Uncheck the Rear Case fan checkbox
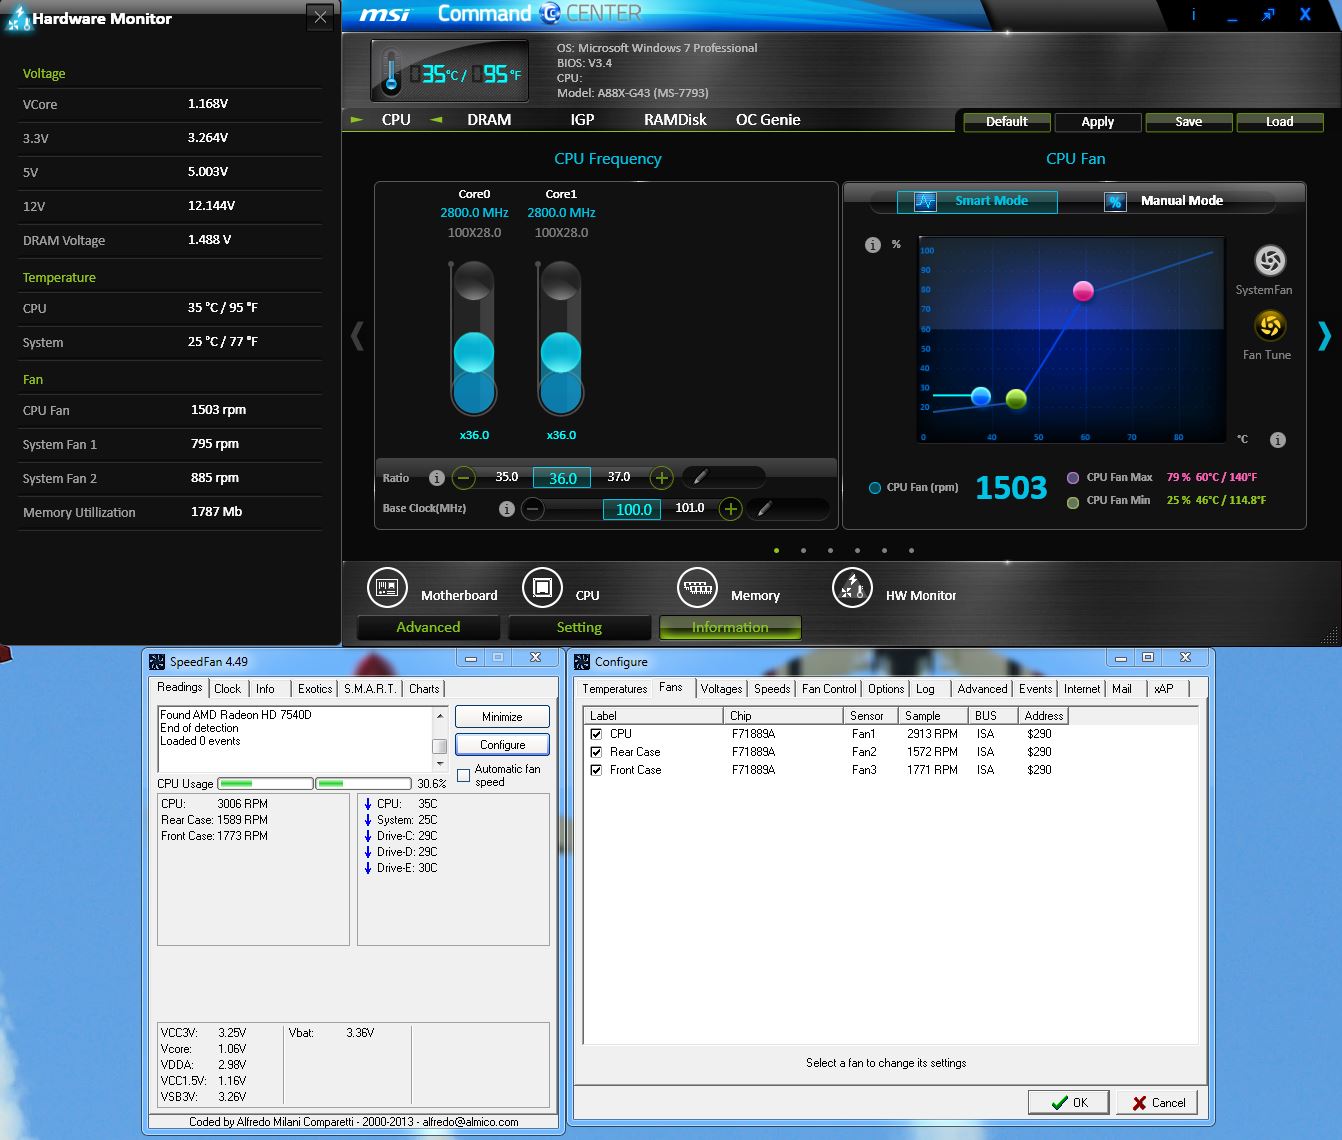 pos(596,752)
